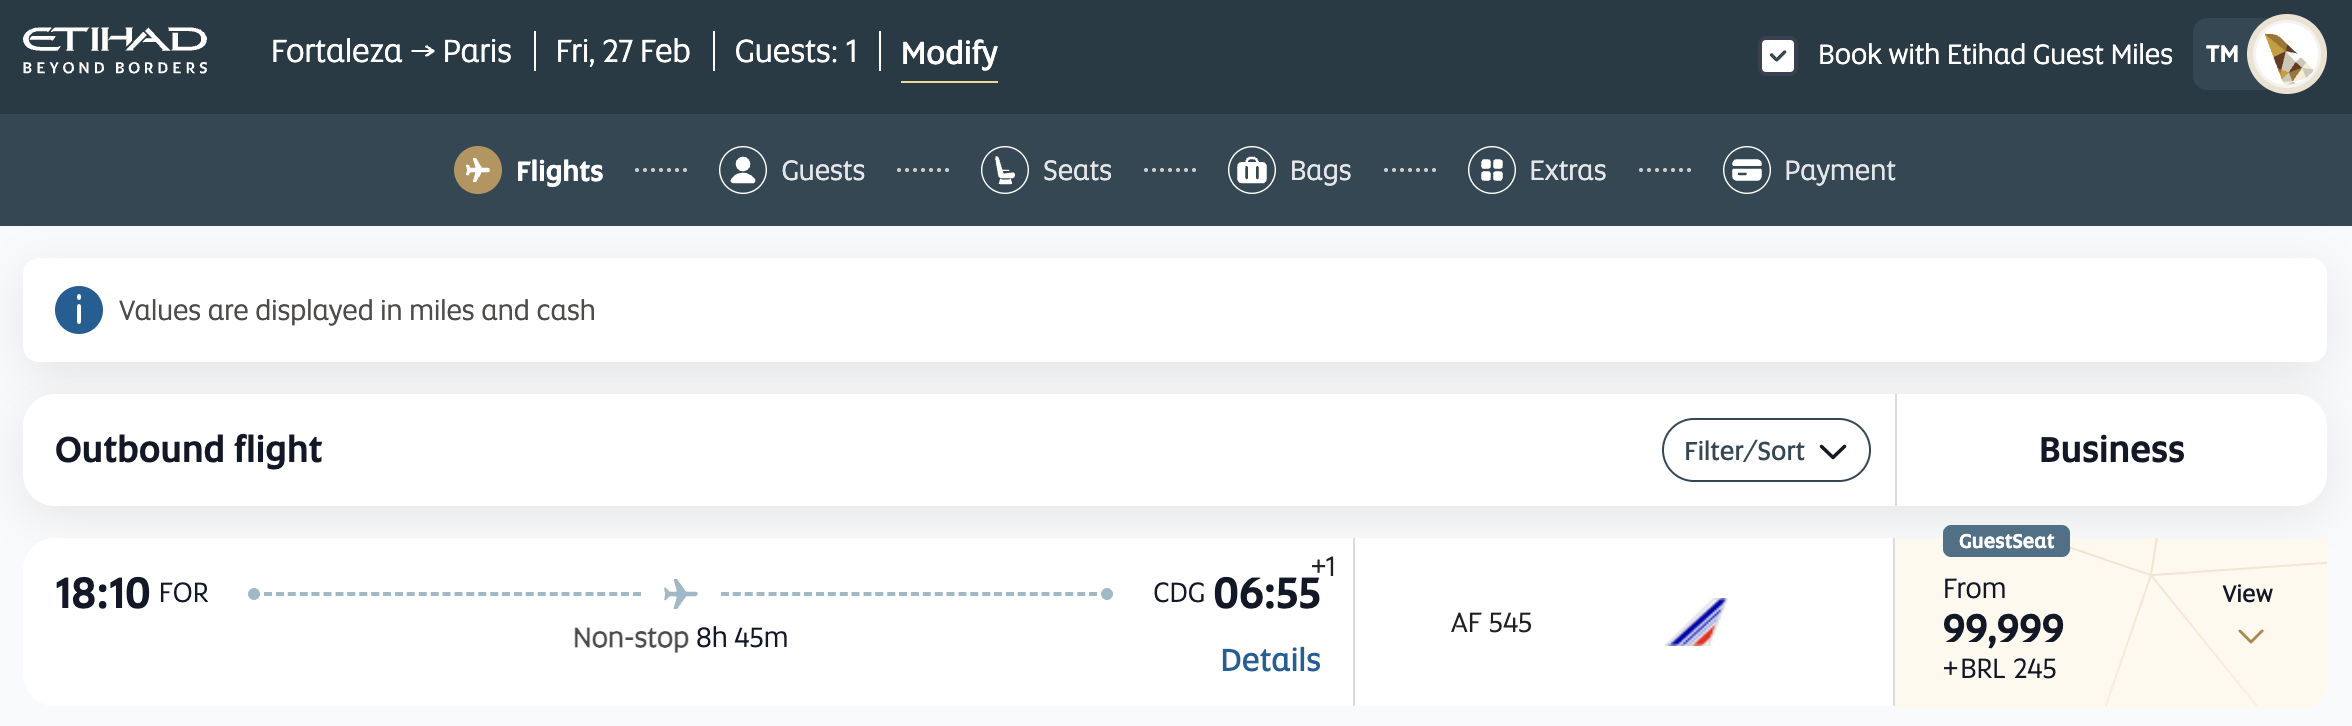Click the Extras grid step icon
Viewport: 2352px width, 726px height.
(x=1491, y=170)
